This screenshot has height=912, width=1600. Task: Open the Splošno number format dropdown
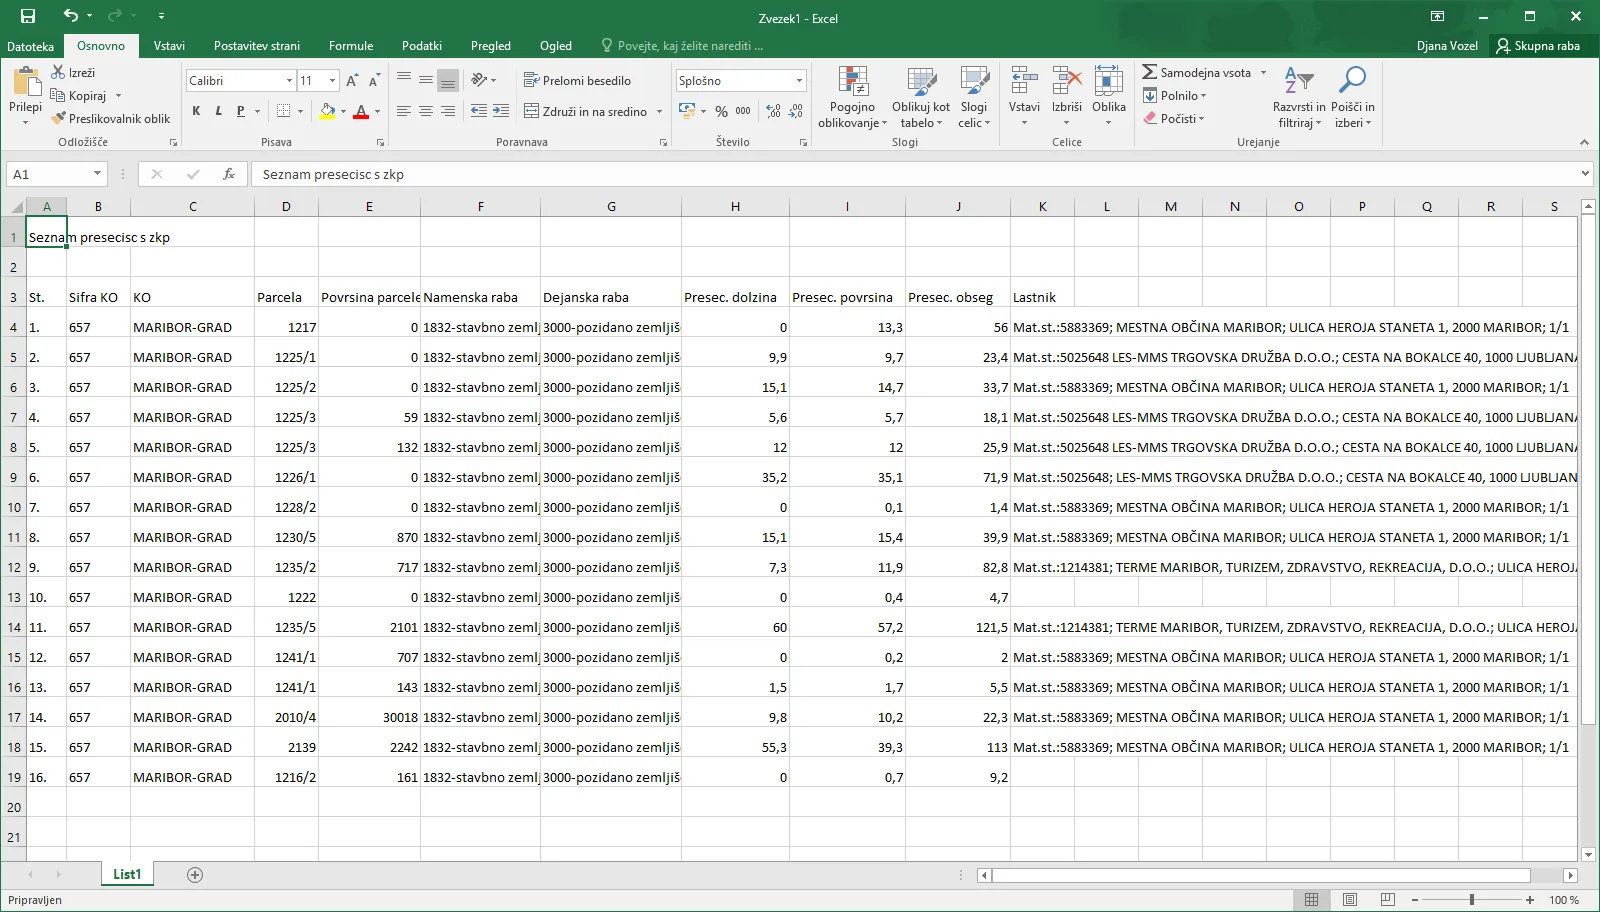point(799,80)
